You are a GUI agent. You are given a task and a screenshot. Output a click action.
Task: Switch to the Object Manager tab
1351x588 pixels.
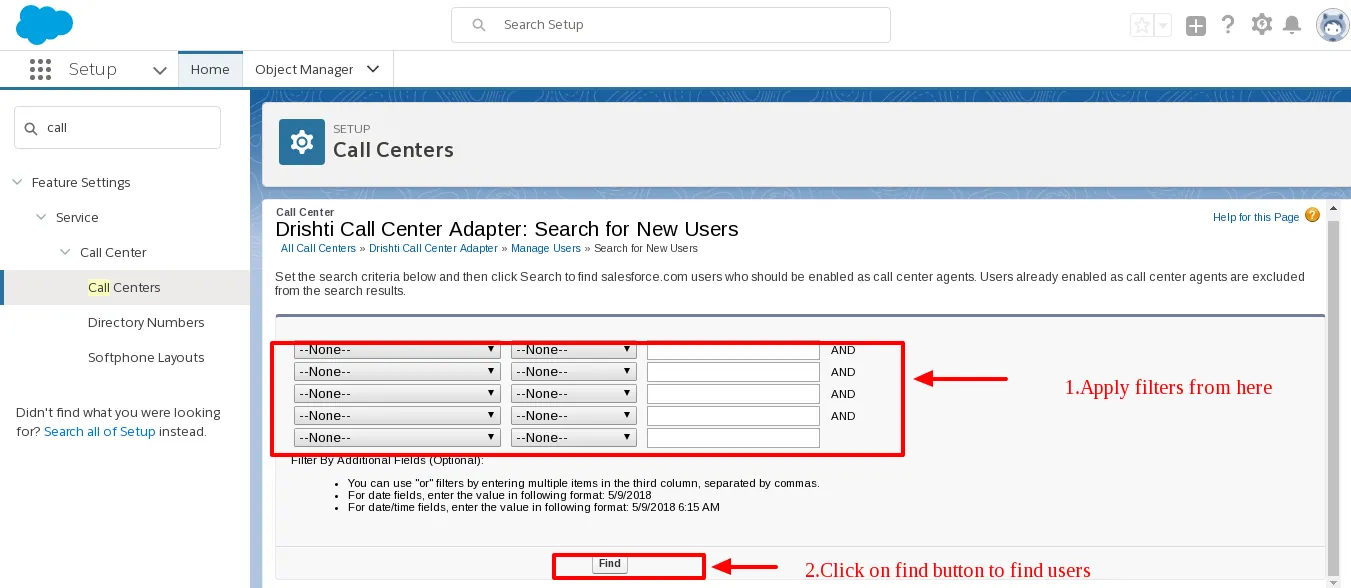[x=304, y=69]
